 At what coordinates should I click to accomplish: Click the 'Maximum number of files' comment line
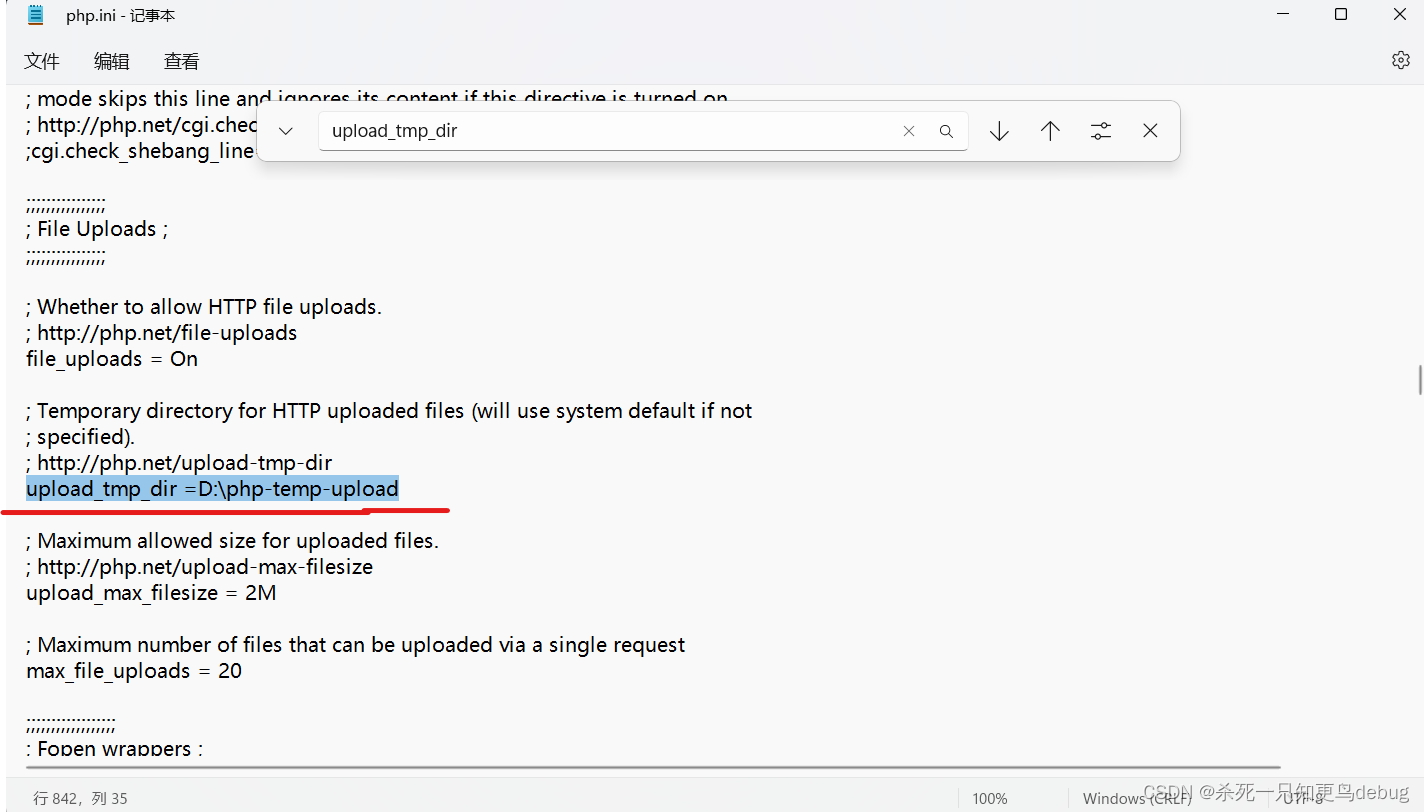pos(356,645)
